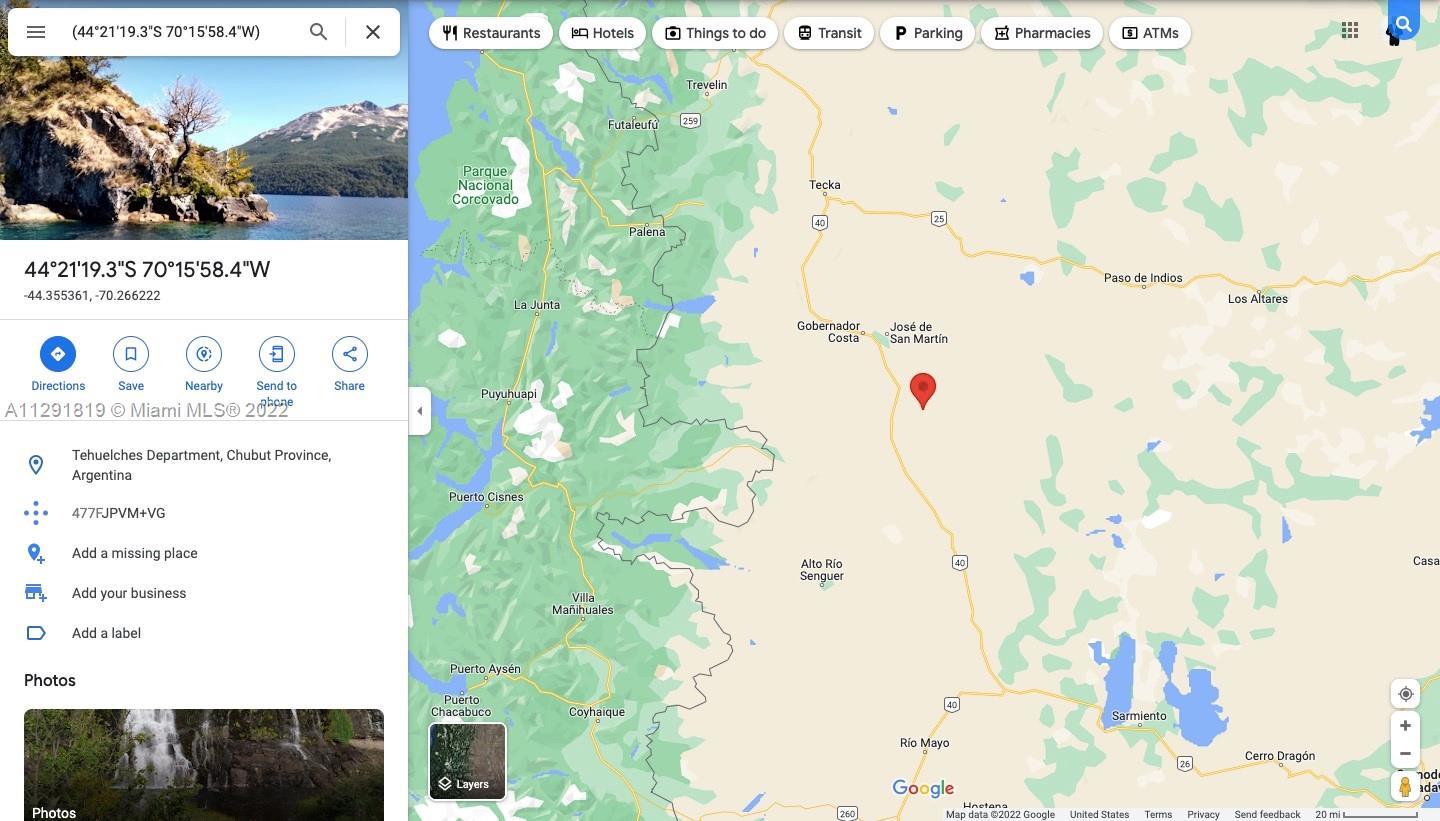Image resolution: width=1440 pixels, height=821 pixels.
Task: Filter map by Hotels
Action: tap(603, 33)
